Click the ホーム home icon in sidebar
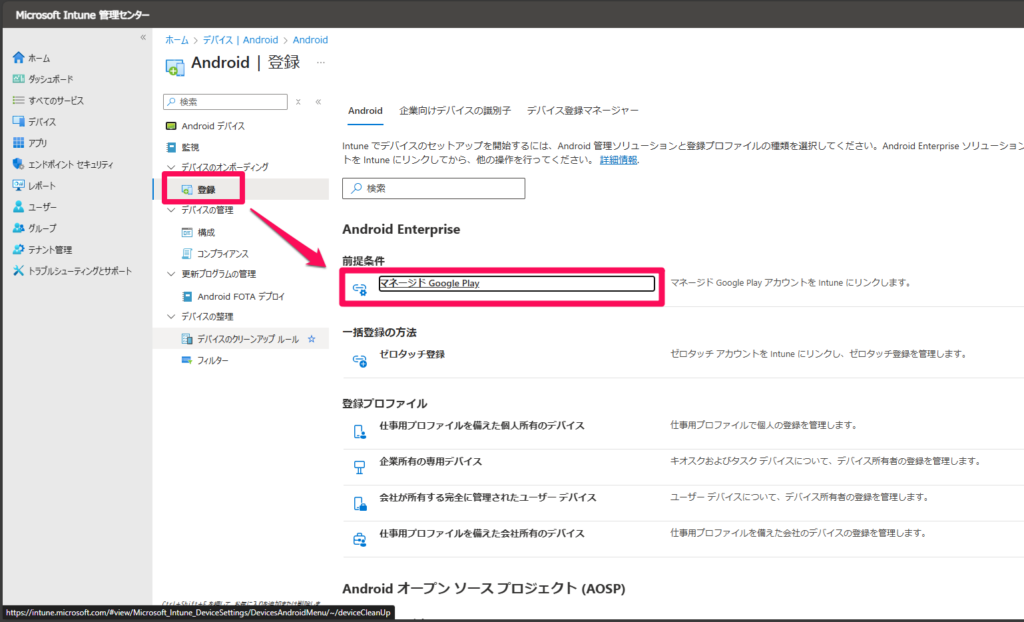The height and width of the screenshot is (622, 1024). coord(18,57)
